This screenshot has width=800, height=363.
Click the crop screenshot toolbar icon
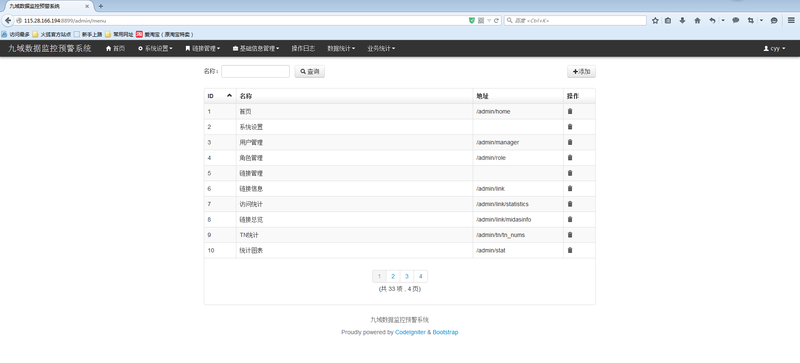pos(750,20)
